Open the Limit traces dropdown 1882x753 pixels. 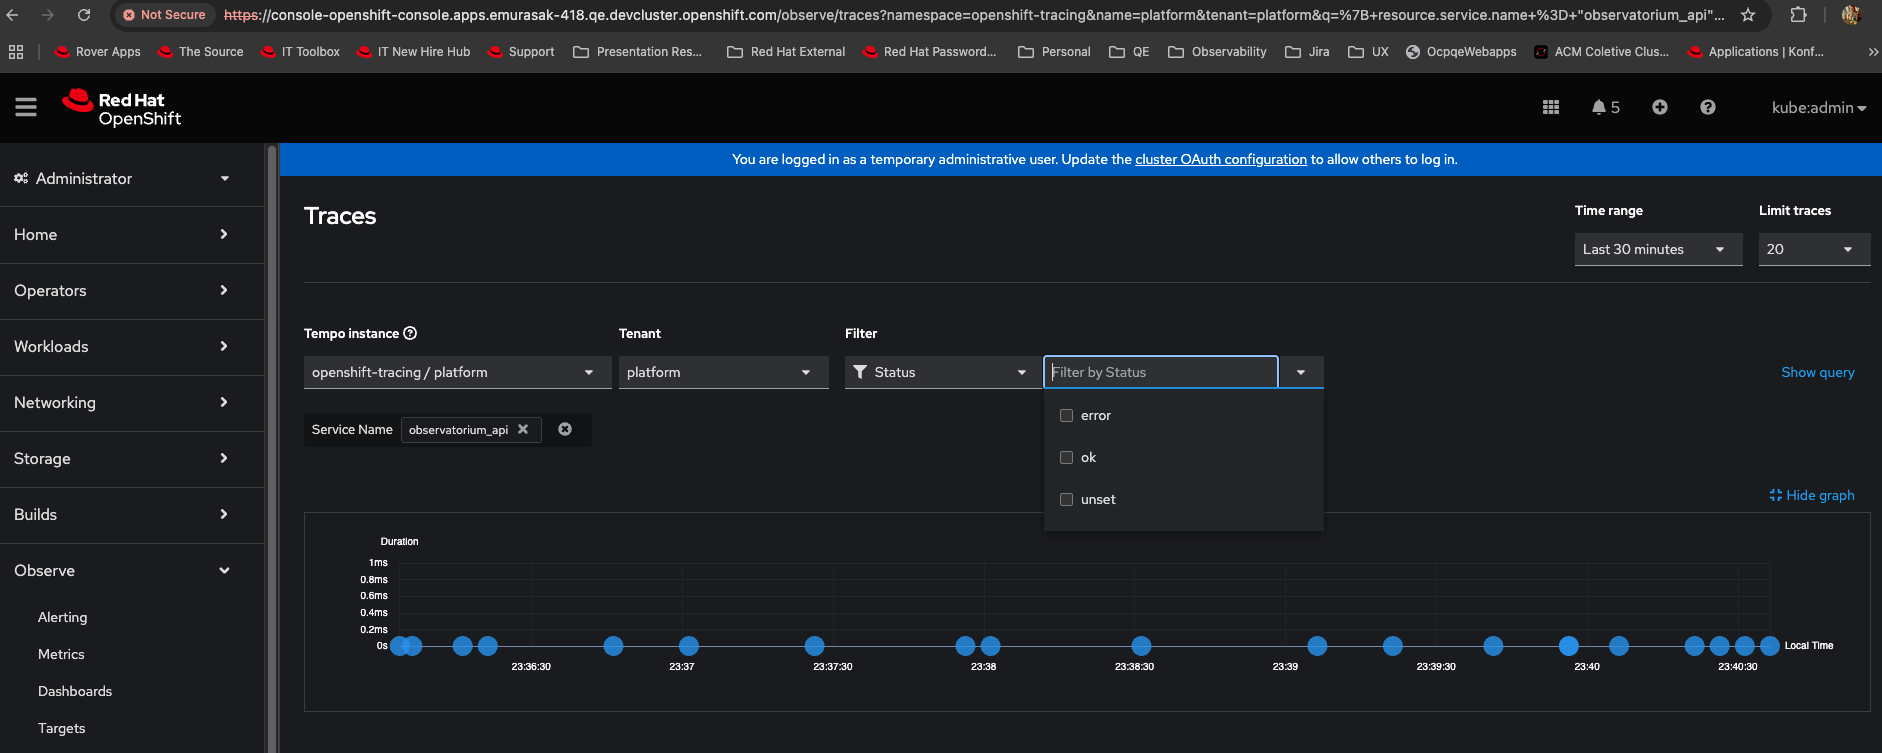(1814, 249)
